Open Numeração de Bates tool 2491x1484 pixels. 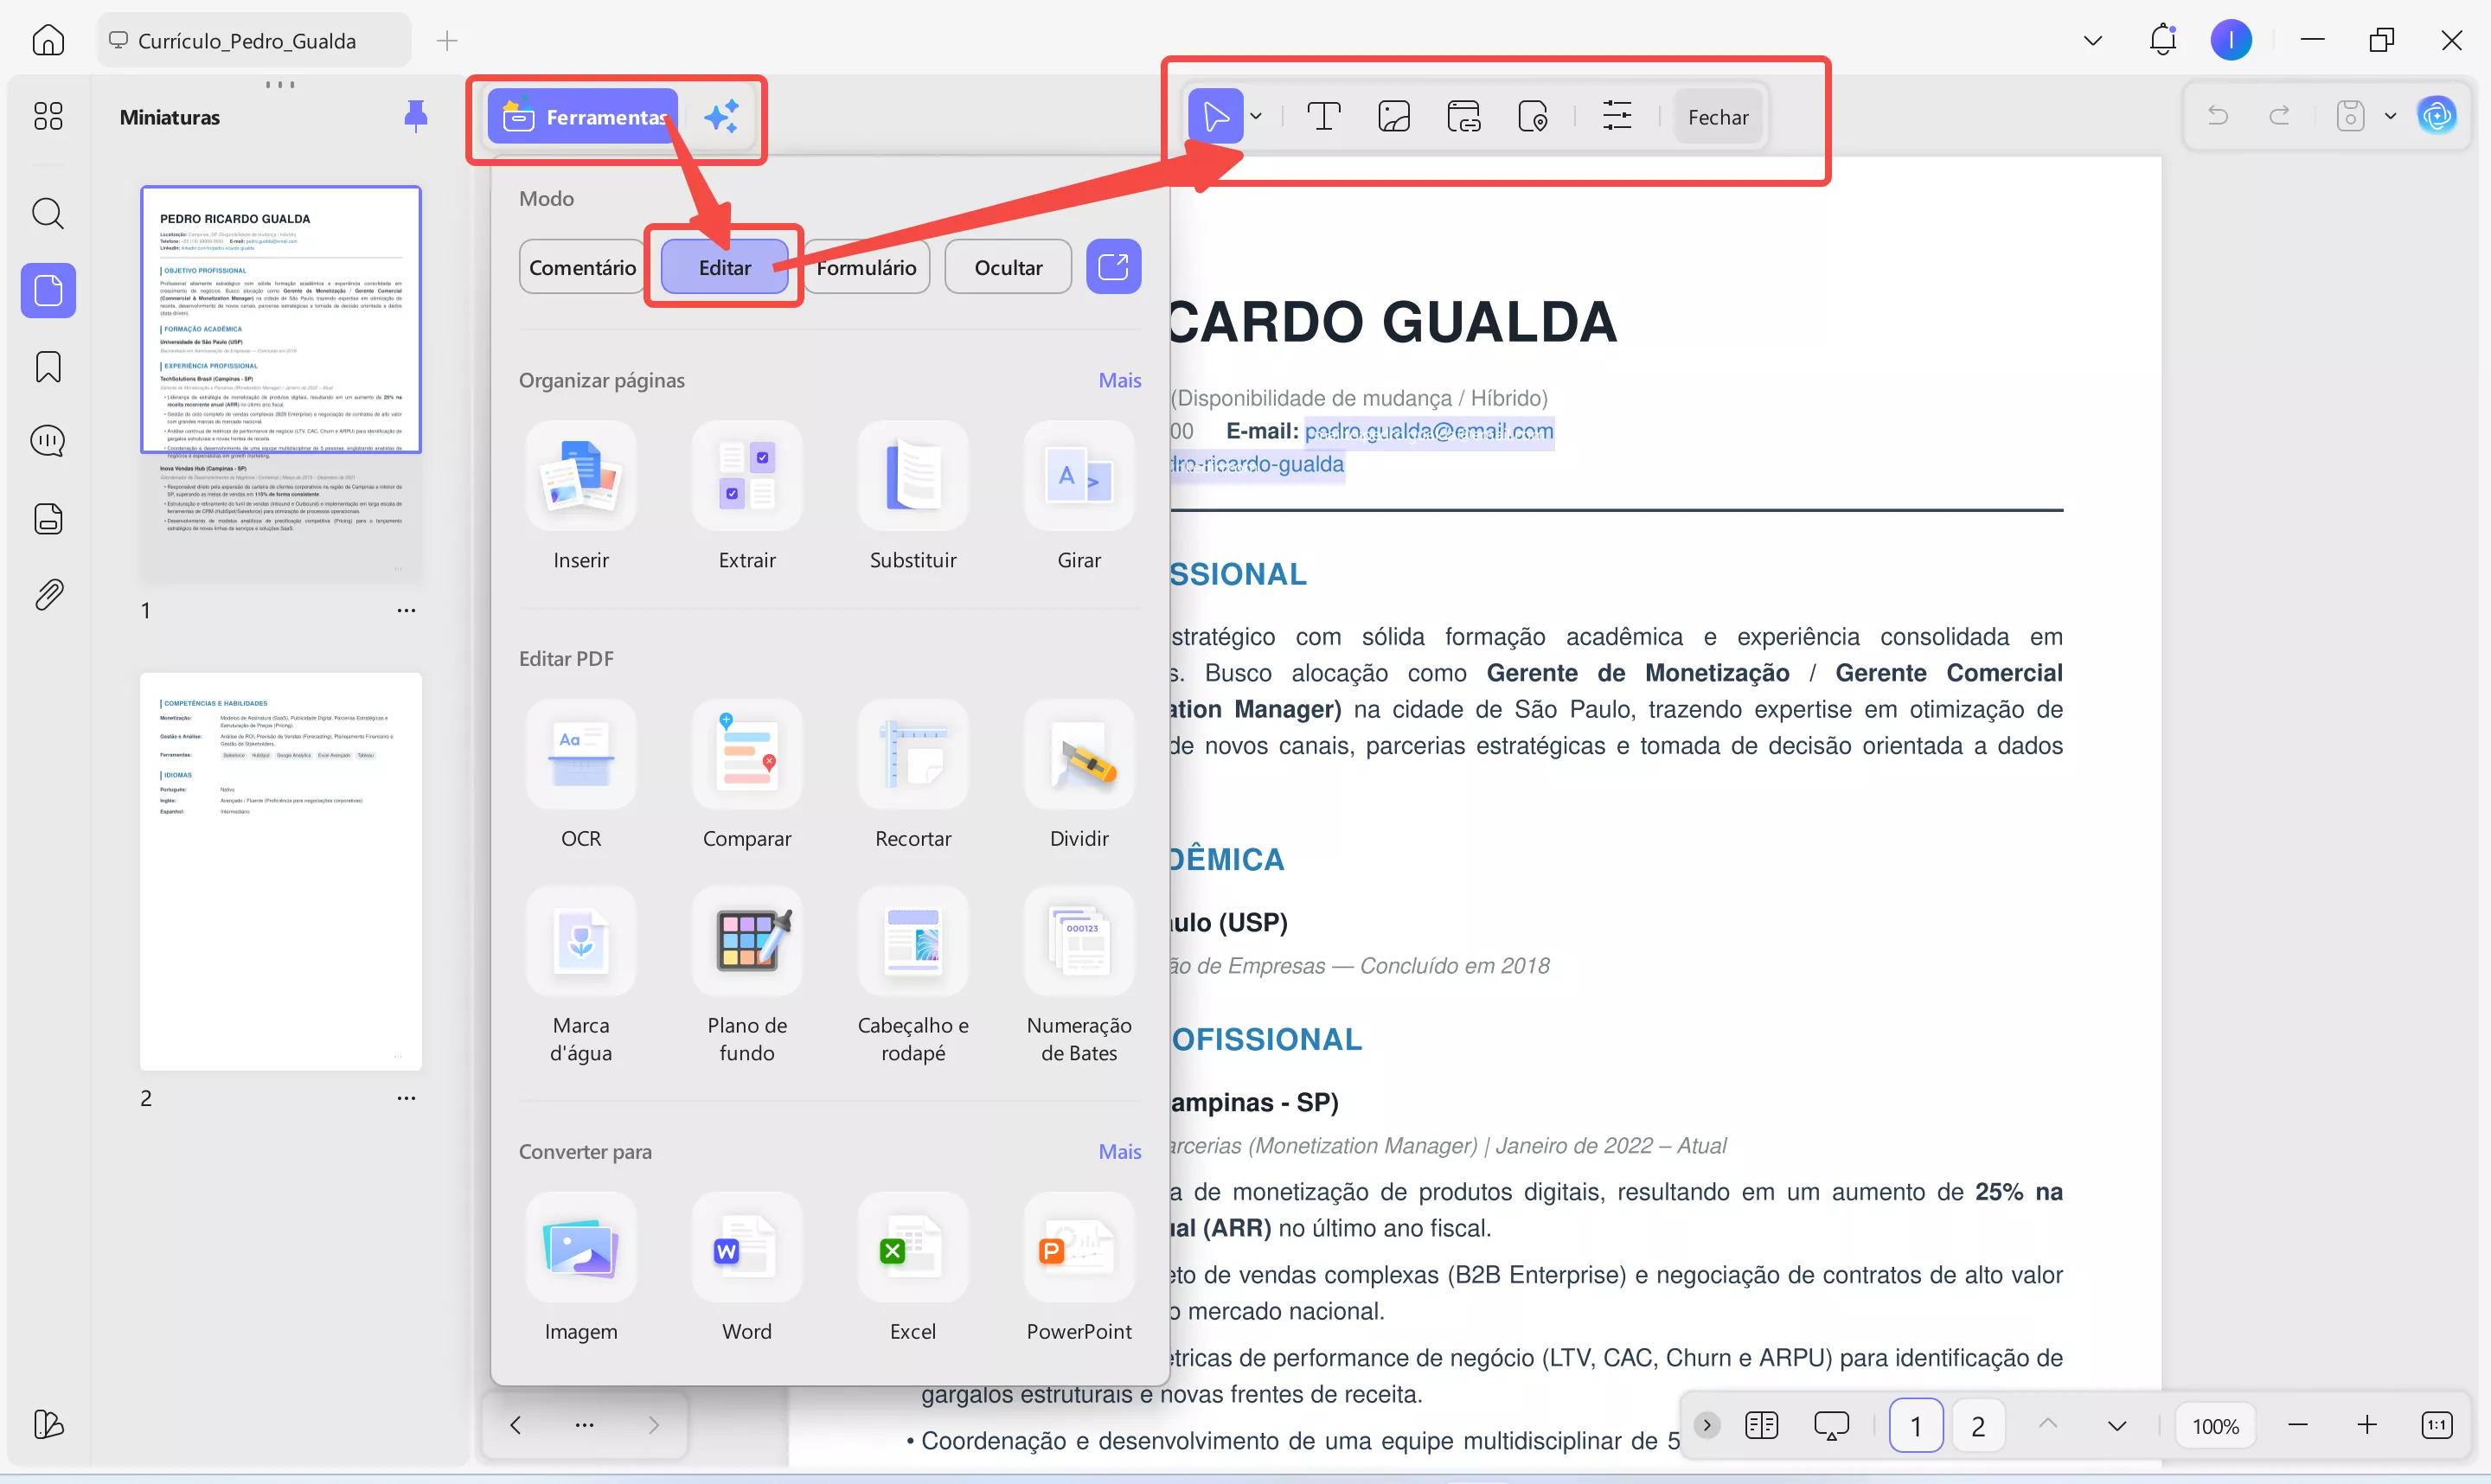[x=1079, y=976]
